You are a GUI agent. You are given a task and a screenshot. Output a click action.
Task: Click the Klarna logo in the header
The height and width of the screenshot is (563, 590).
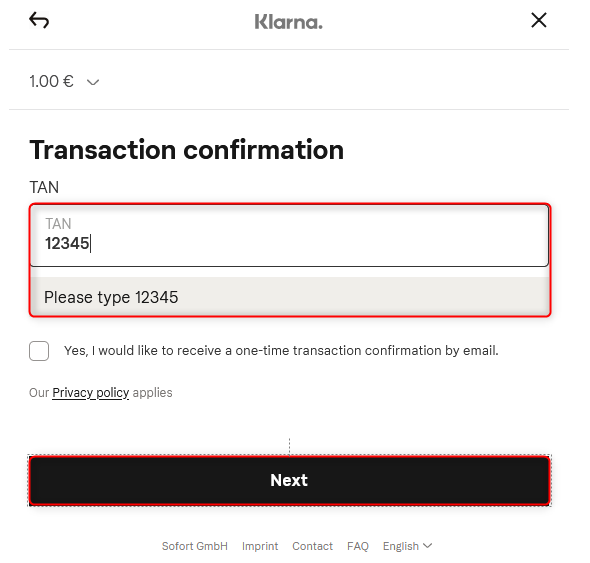(289, 22)
